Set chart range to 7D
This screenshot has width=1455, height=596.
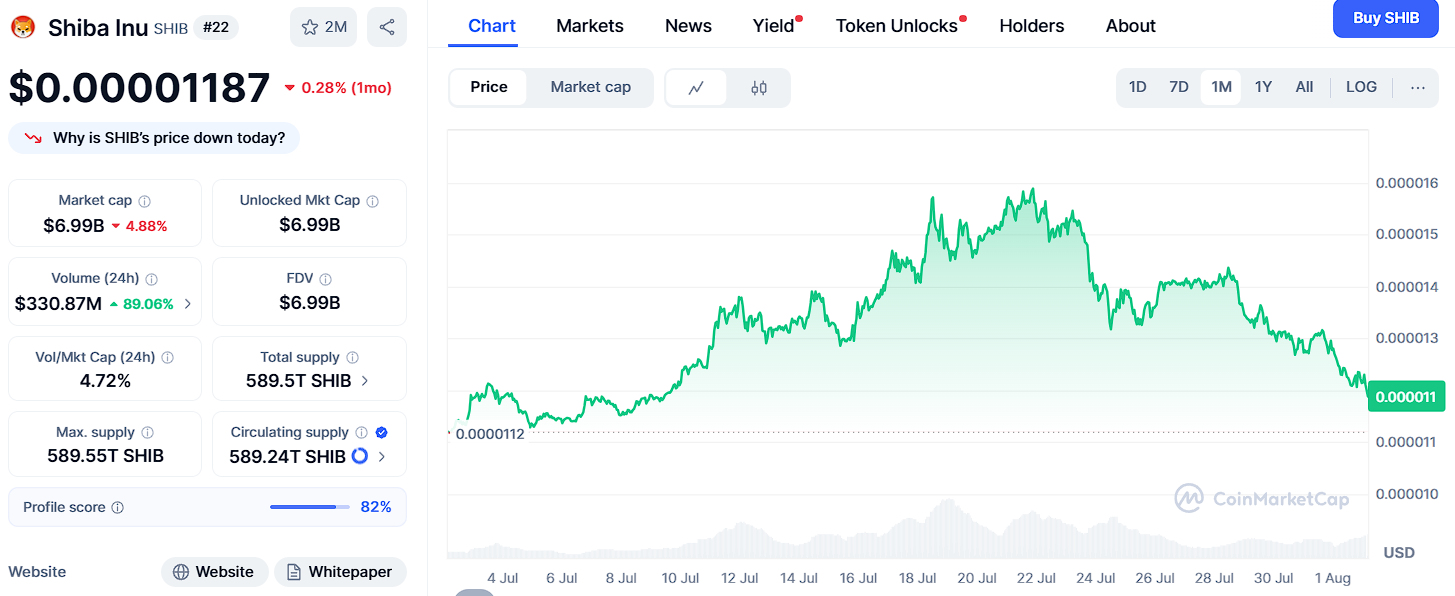click(1179, 87)
